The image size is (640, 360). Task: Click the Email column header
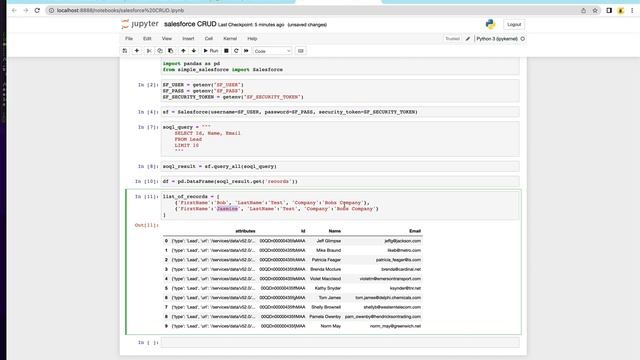(415, 231)
